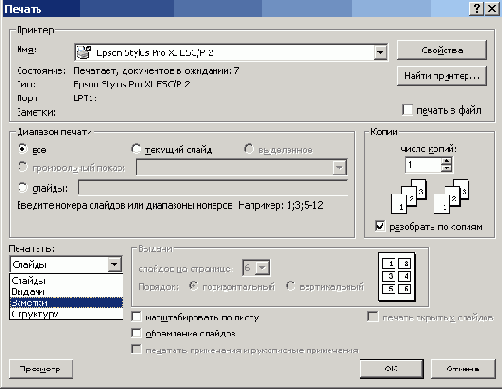Click the uncollated copies pages icon

pyautogui.click(x=452, y=196)
